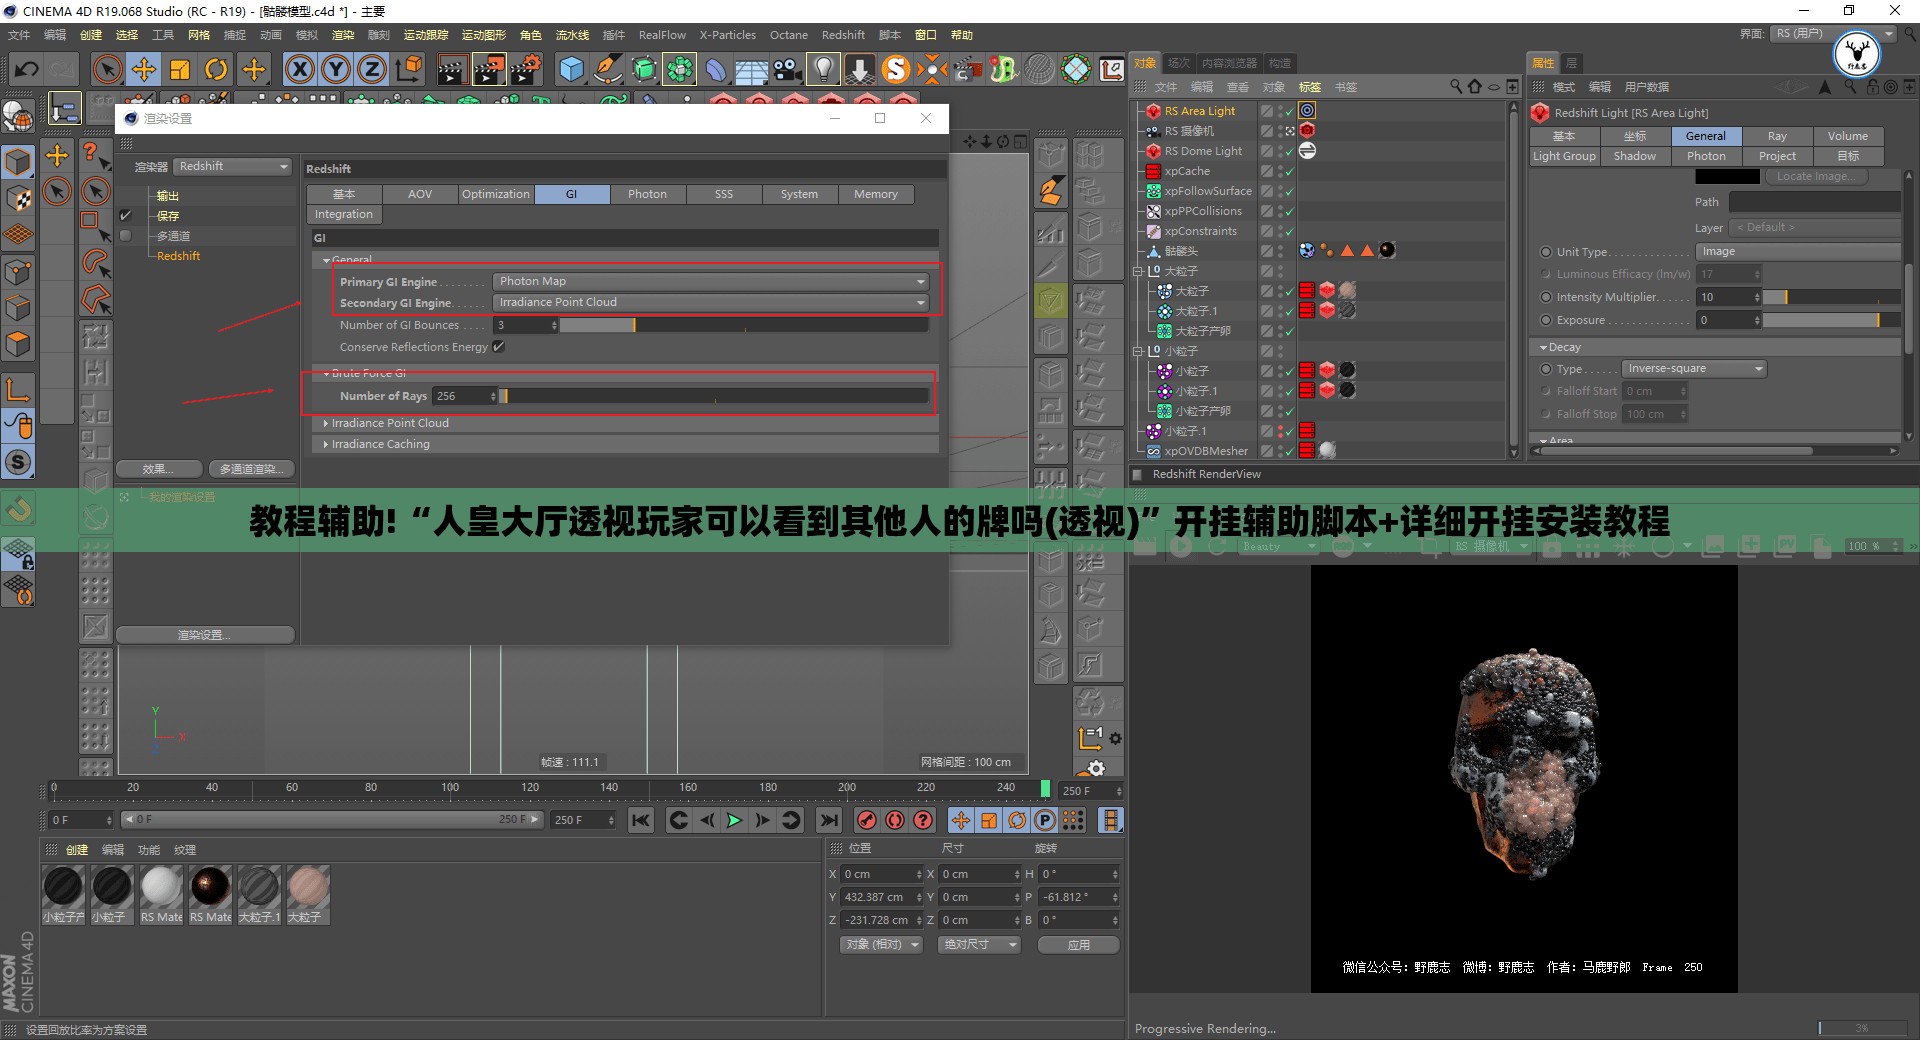Switch to the AOV tab

pyautogui.click(x=420, y=194)
